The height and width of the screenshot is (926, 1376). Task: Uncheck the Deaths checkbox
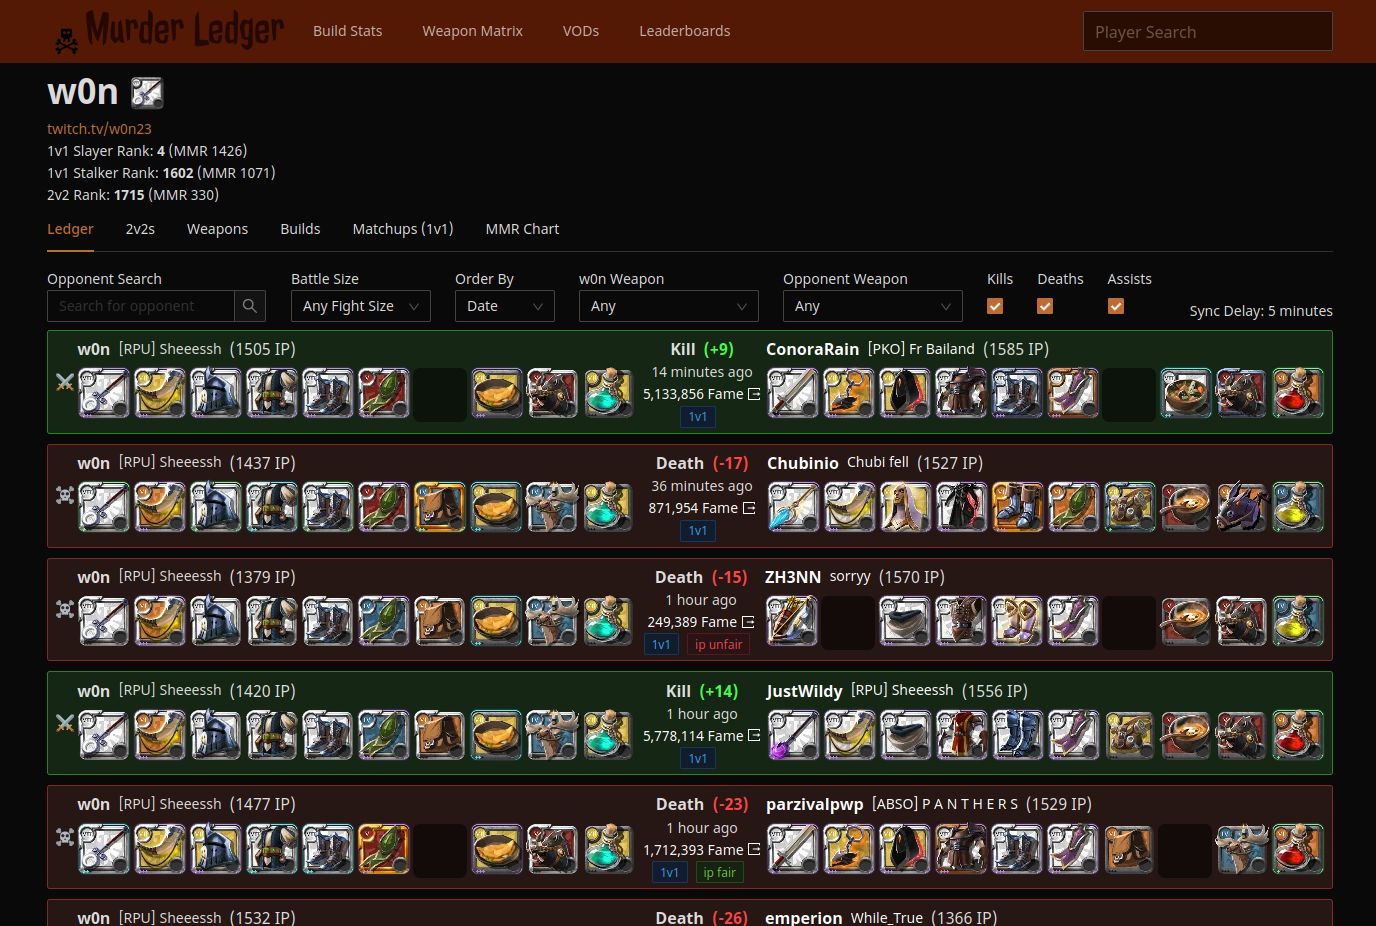[x=1045, y=306]
